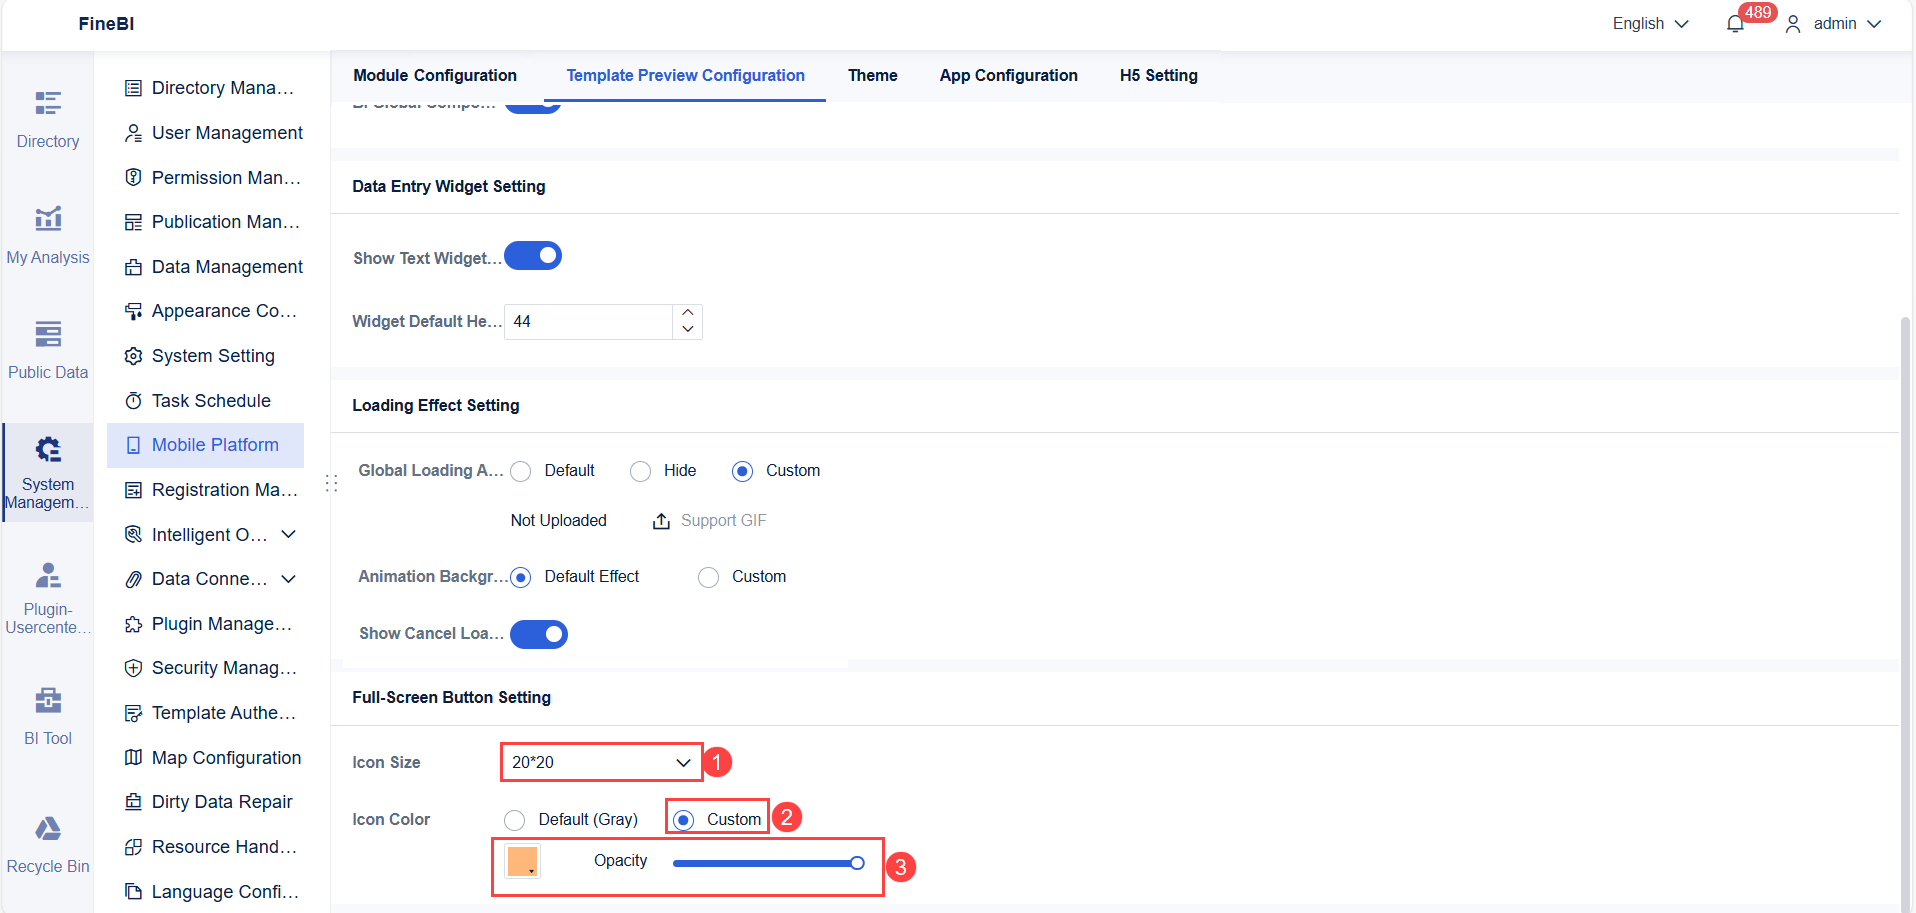This screenshot has height=913, width=1916.
Task: Select the BI Tool sidebar icon
Action: [47, 712]
